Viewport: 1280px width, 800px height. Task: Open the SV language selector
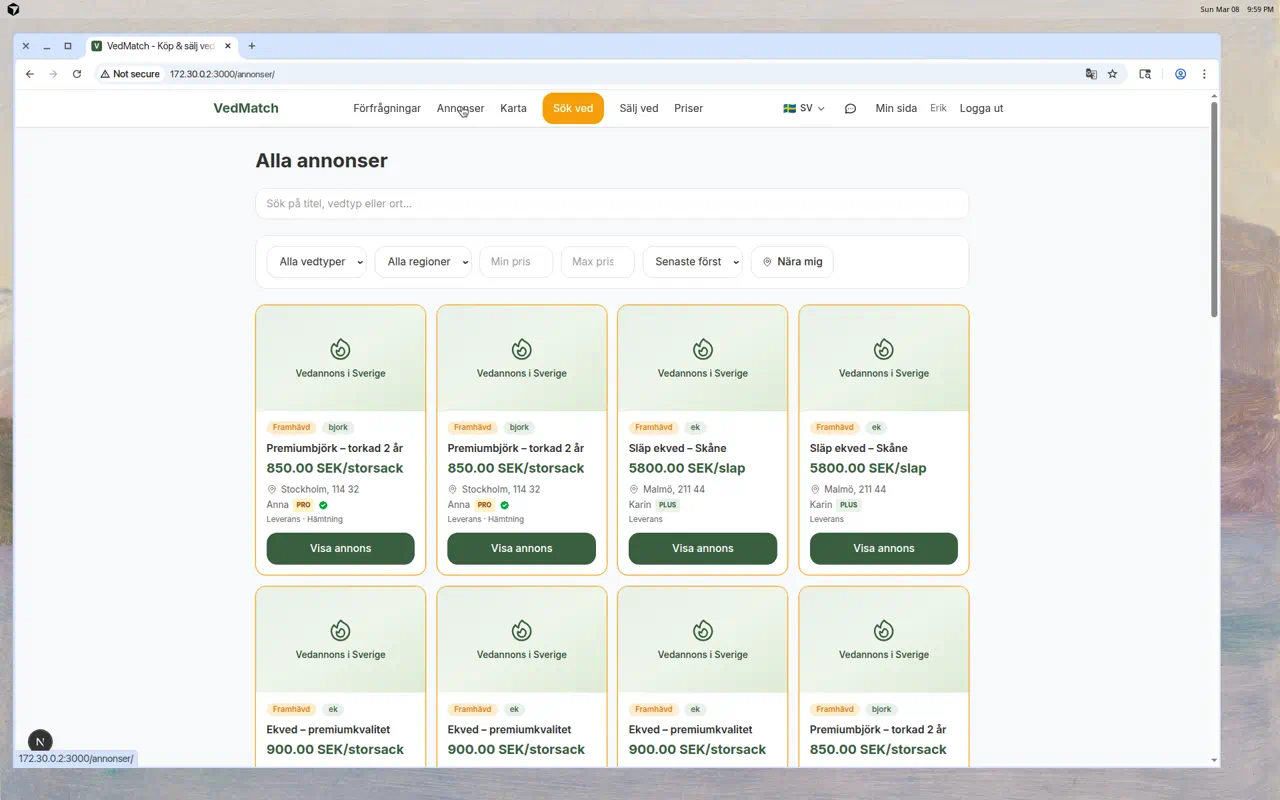[x=803, y=109]
